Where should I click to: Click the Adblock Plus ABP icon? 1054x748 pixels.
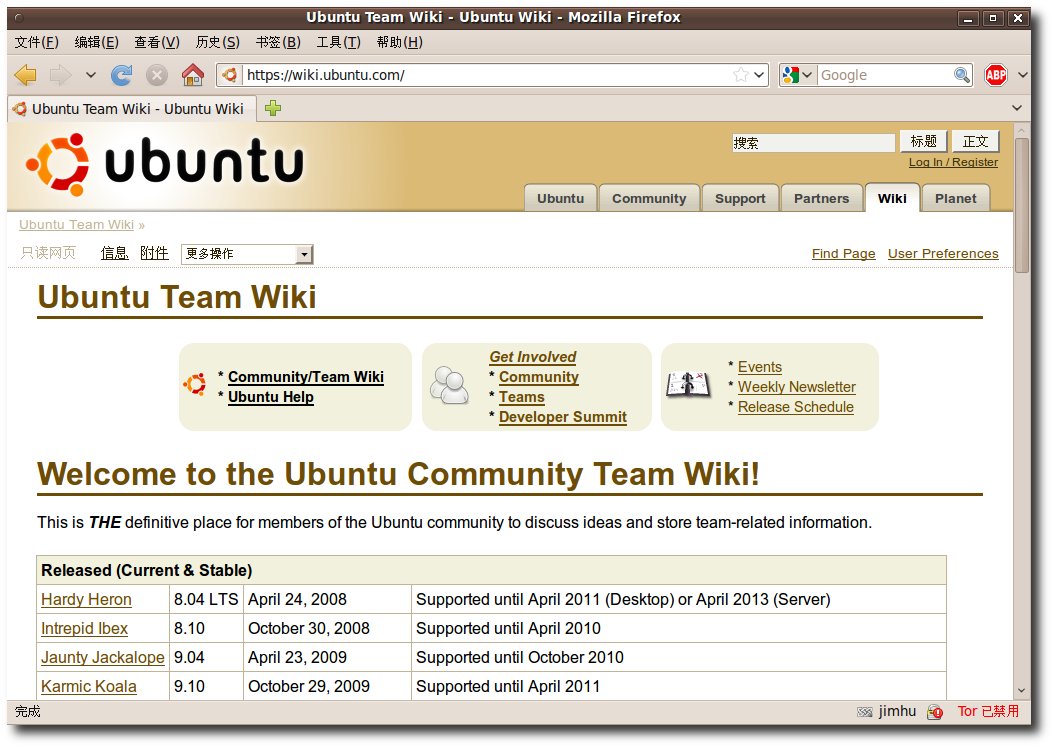(x=995, y=75)
